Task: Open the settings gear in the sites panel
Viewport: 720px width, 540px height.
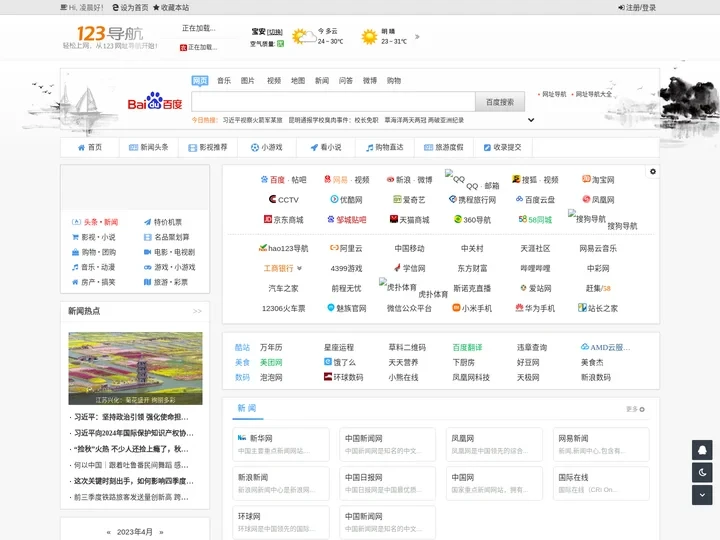Action: tap(652, 172)
